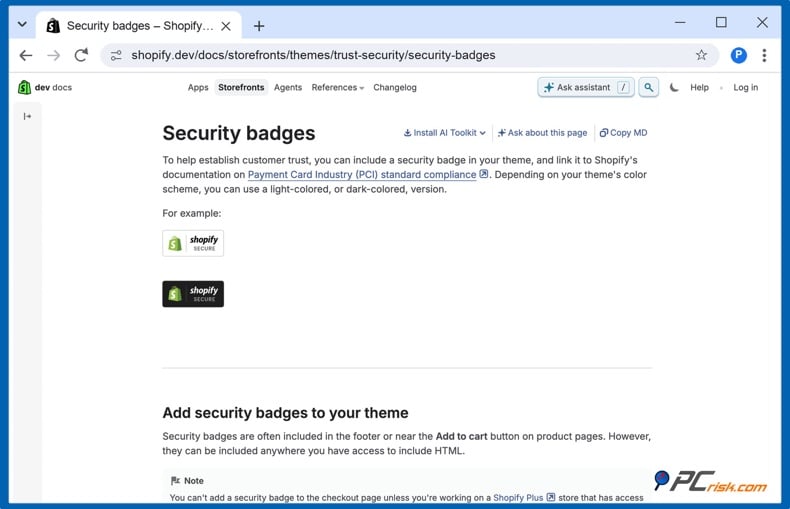Maximize the browser window
790x509 pixels.
pos(721,23)
